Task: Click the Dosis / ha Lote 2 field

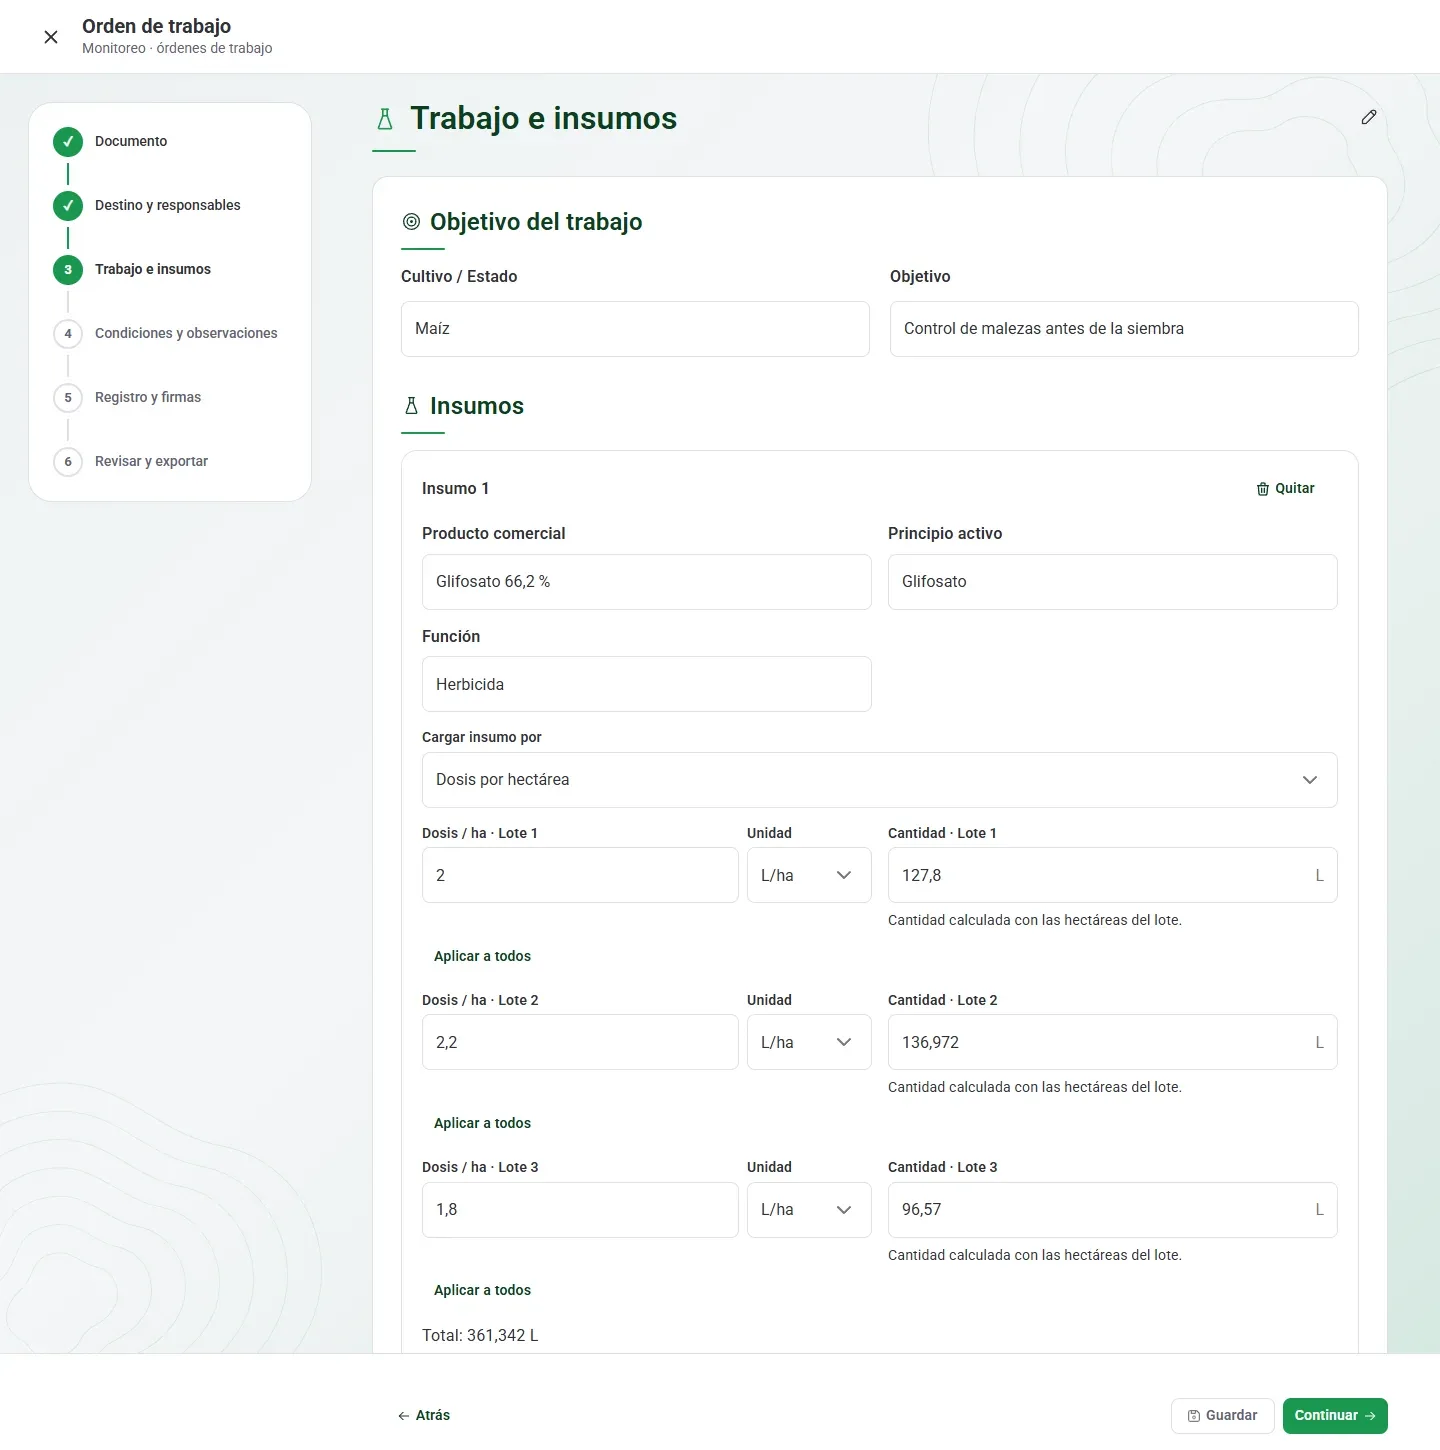Action: pos(580,1042)
